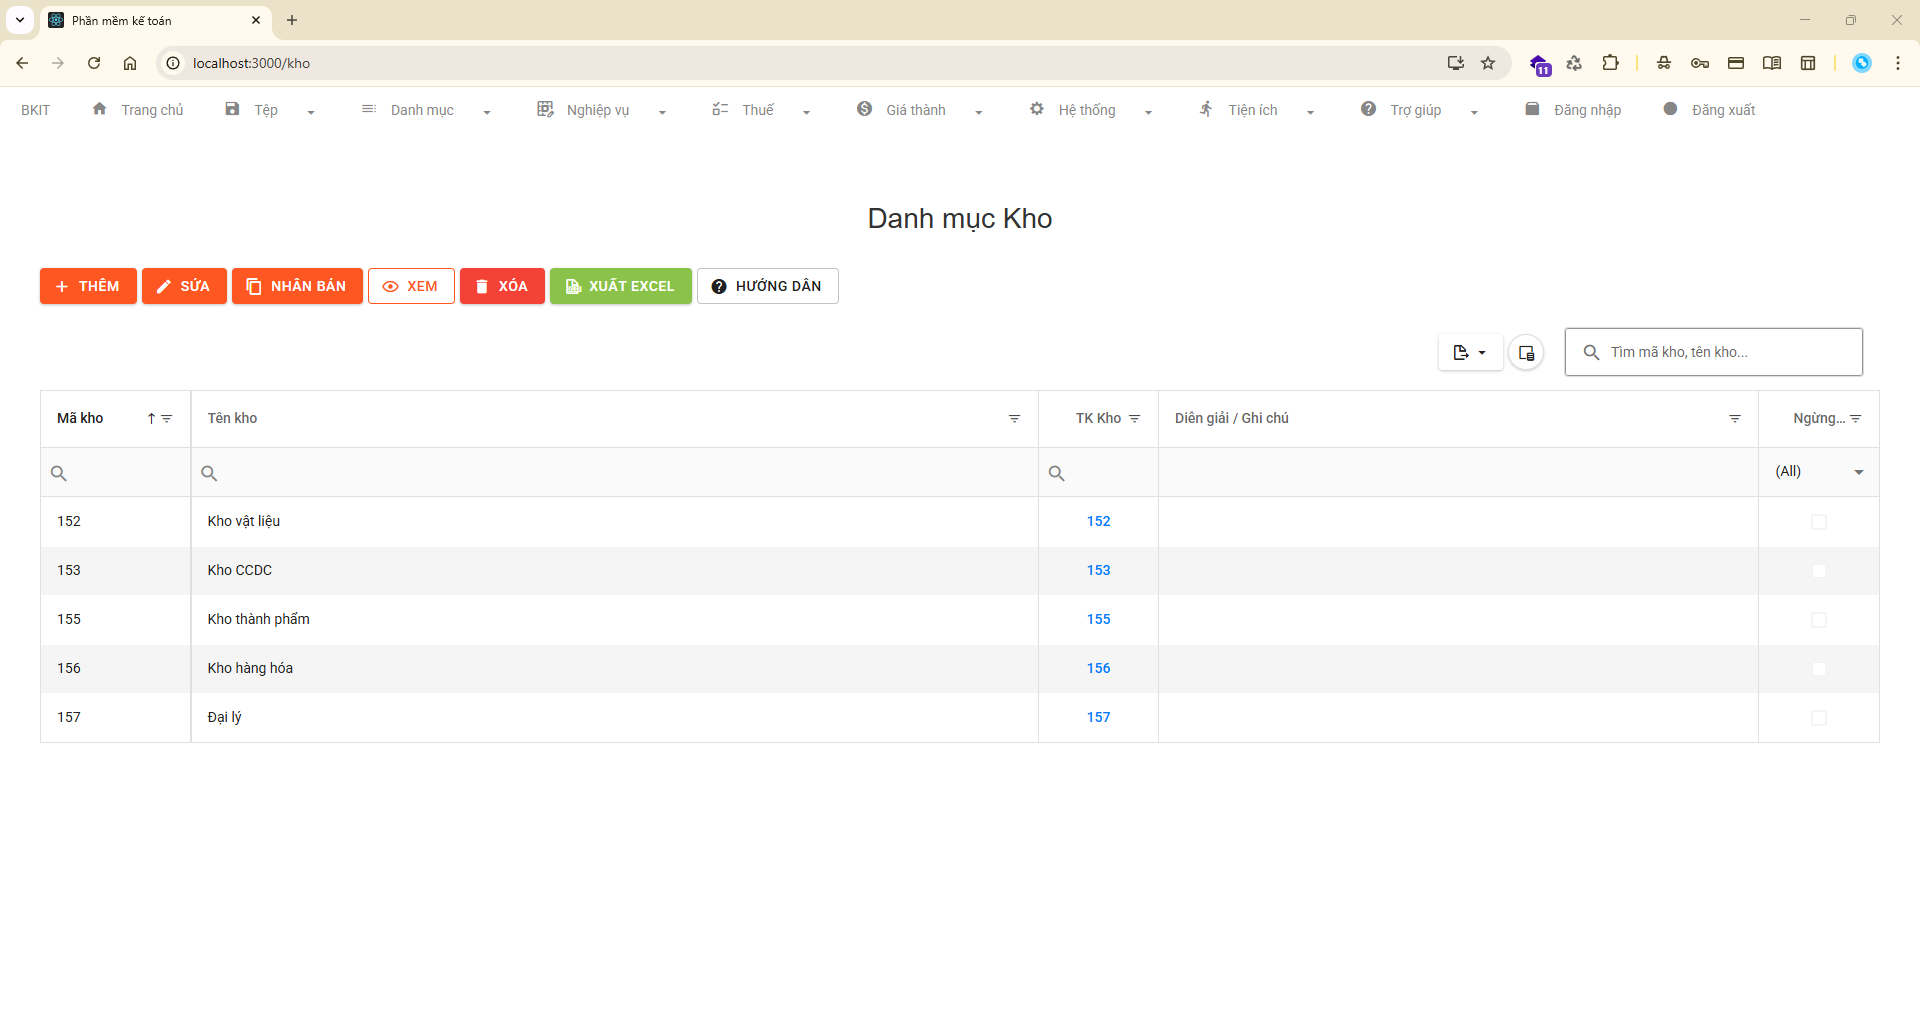1920x1032 pixels.
Task: Toggle Ngừng checkbox for Kho CCDC
Action: click(x=1819, y=571)
